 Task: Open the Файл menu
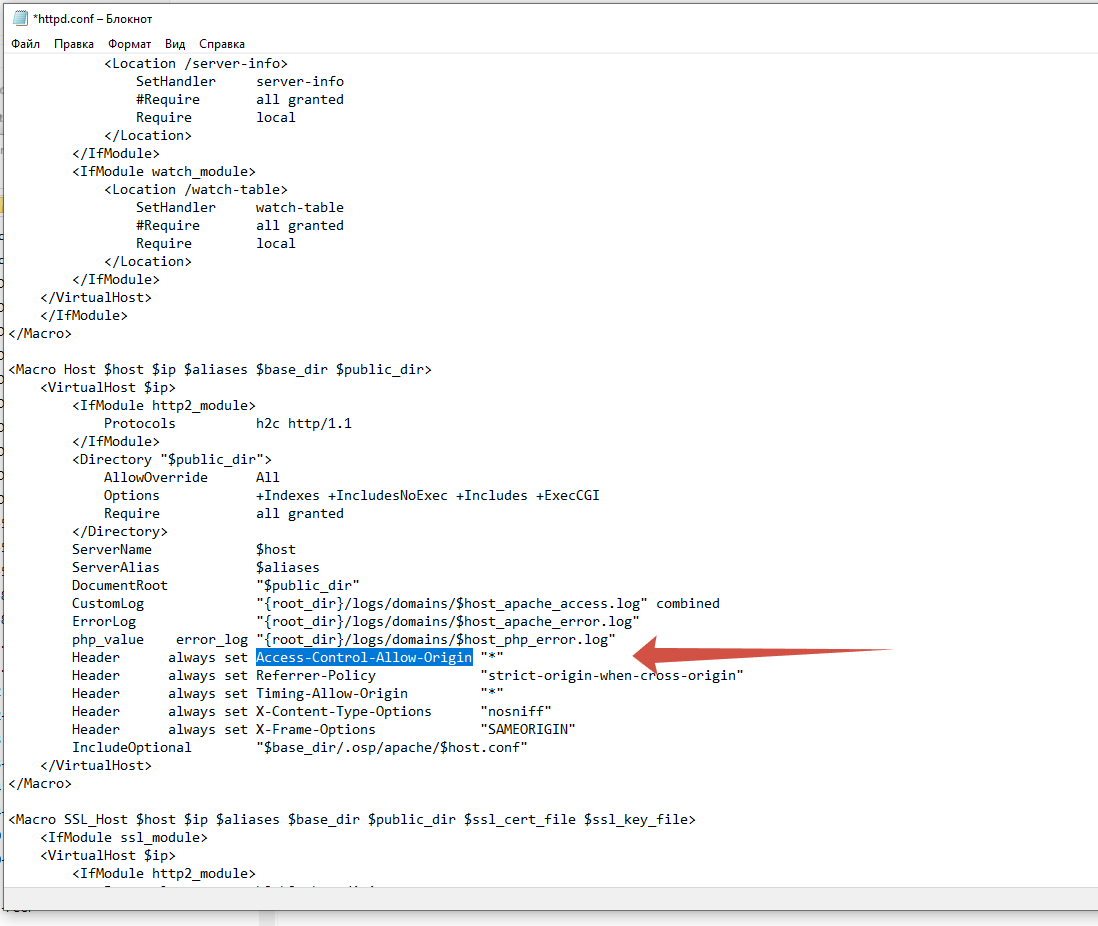25,44
